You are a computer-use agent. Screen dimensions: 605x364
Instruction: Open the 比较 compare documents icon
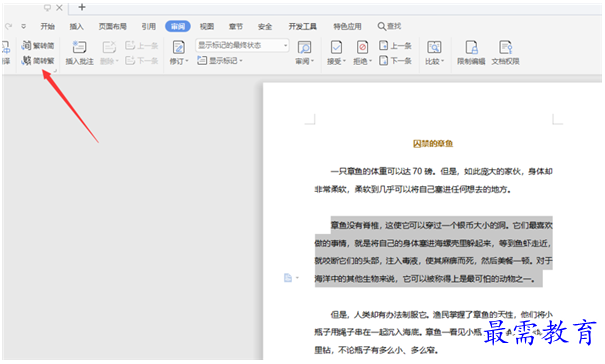[x=434, y=47]
